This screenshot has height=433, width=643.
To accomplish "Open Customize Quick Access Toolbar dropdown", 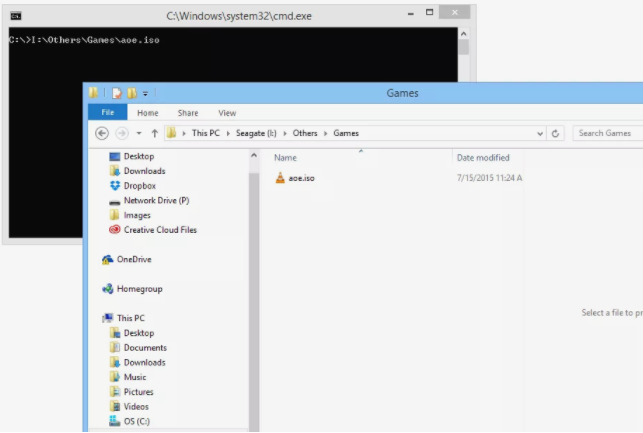I will point(145,93).
